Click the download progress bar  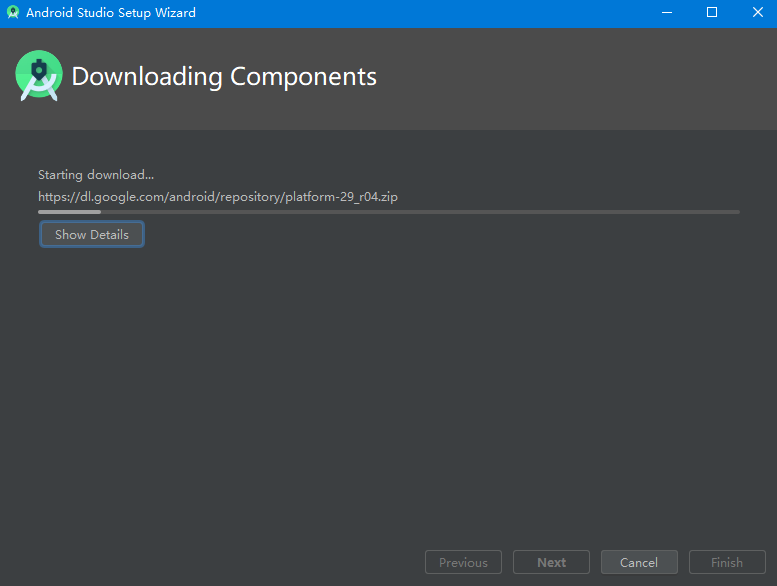click(389, 212)
